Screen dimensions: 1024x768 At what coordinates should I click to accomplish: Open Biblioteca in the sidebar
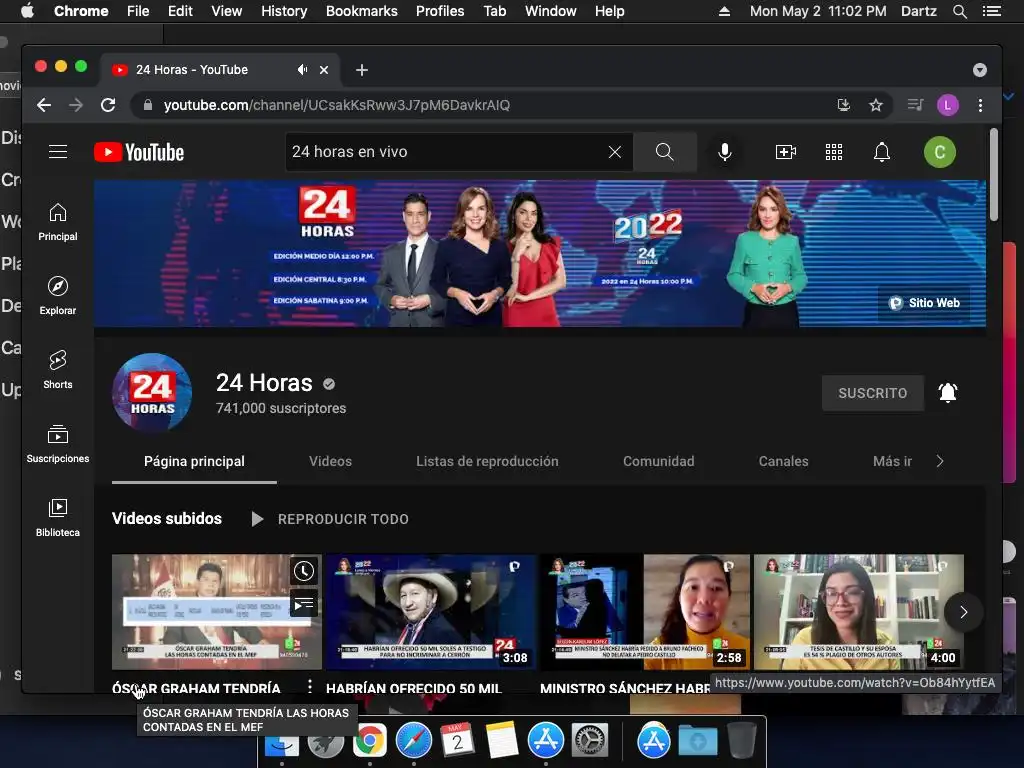click(57, 519)
